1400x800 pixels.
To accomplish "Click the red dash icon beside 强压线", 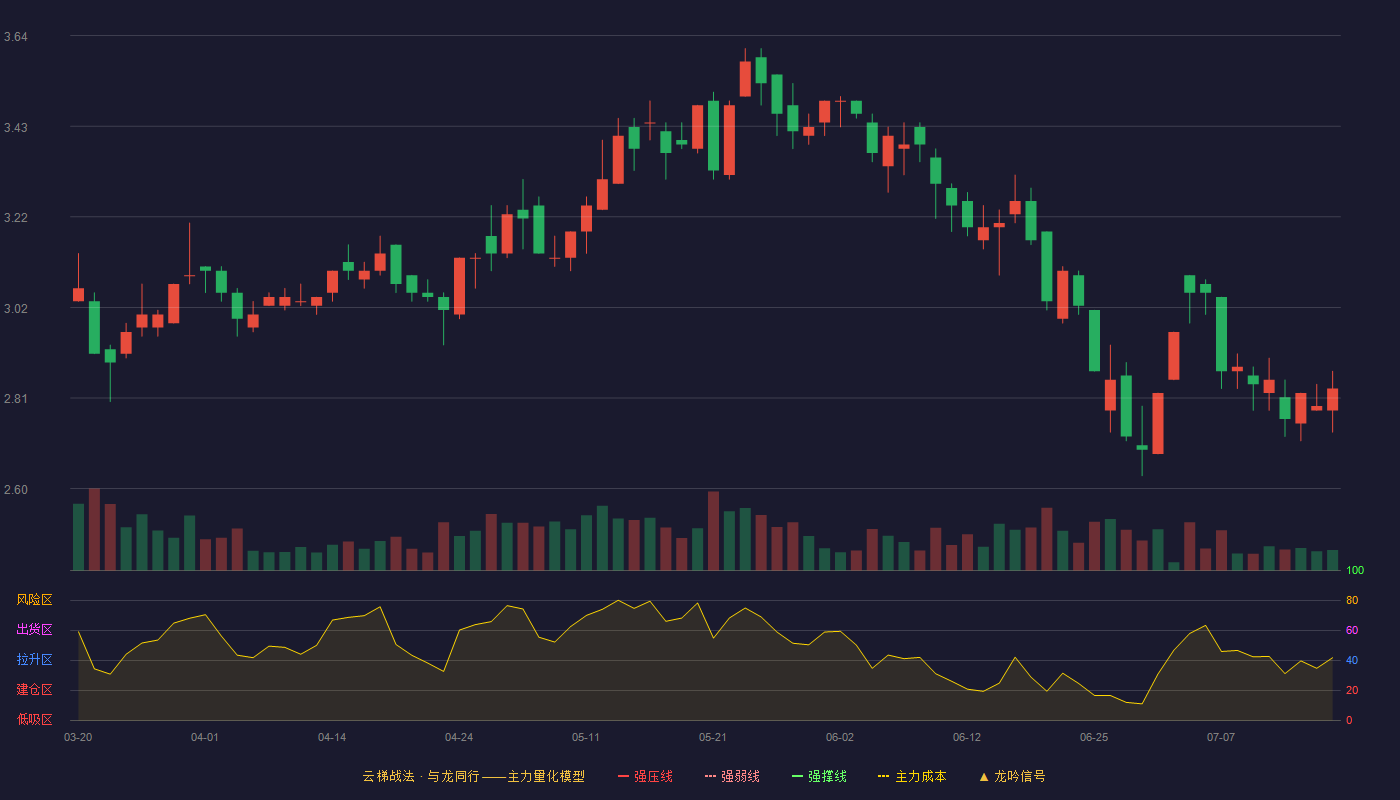I will (624, 776).
